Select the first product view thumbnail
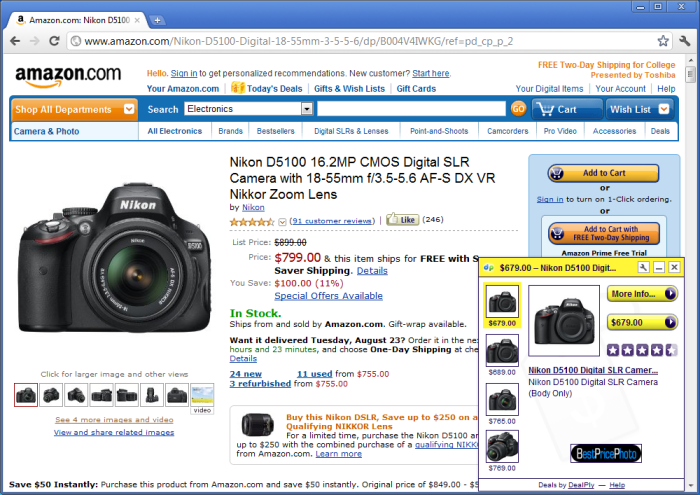The height and width of the screenshot is (495, 700). tap(26, 395)
